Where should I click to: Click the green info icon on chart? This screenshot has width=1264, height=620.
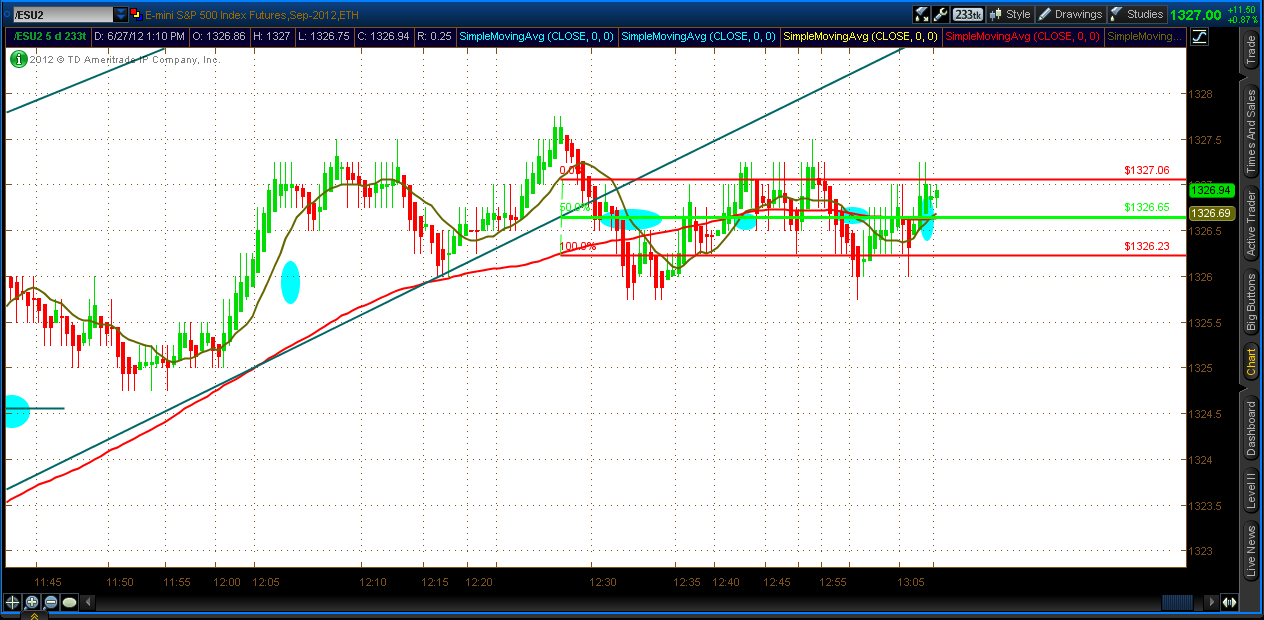tap(17, 59)
